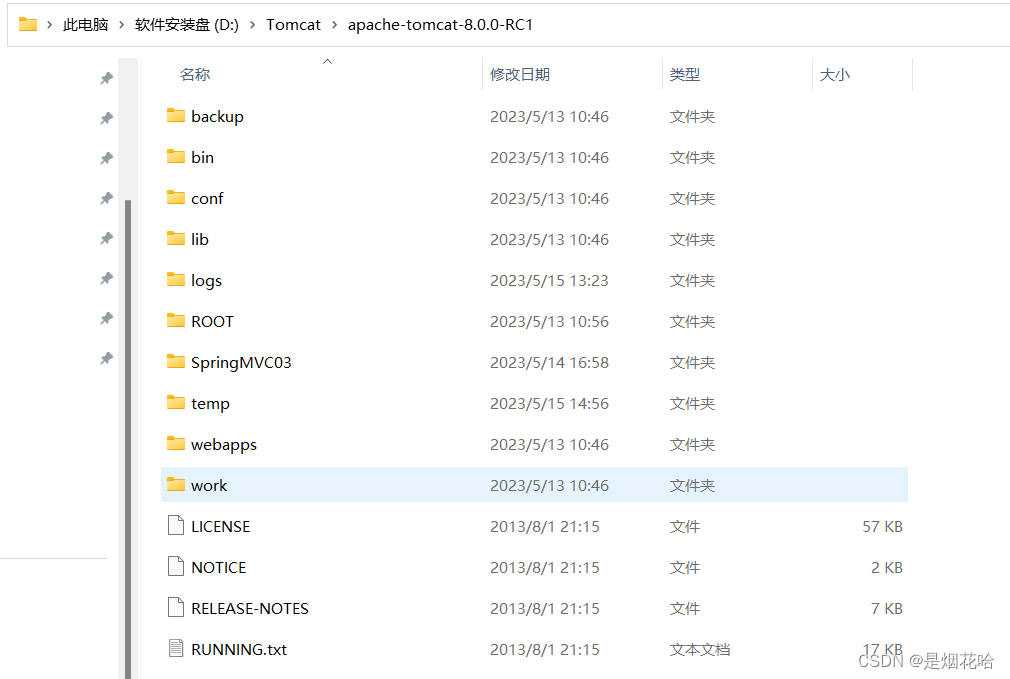Sort by 类型 column header
1010x679 pixels.
coord(685,75)
